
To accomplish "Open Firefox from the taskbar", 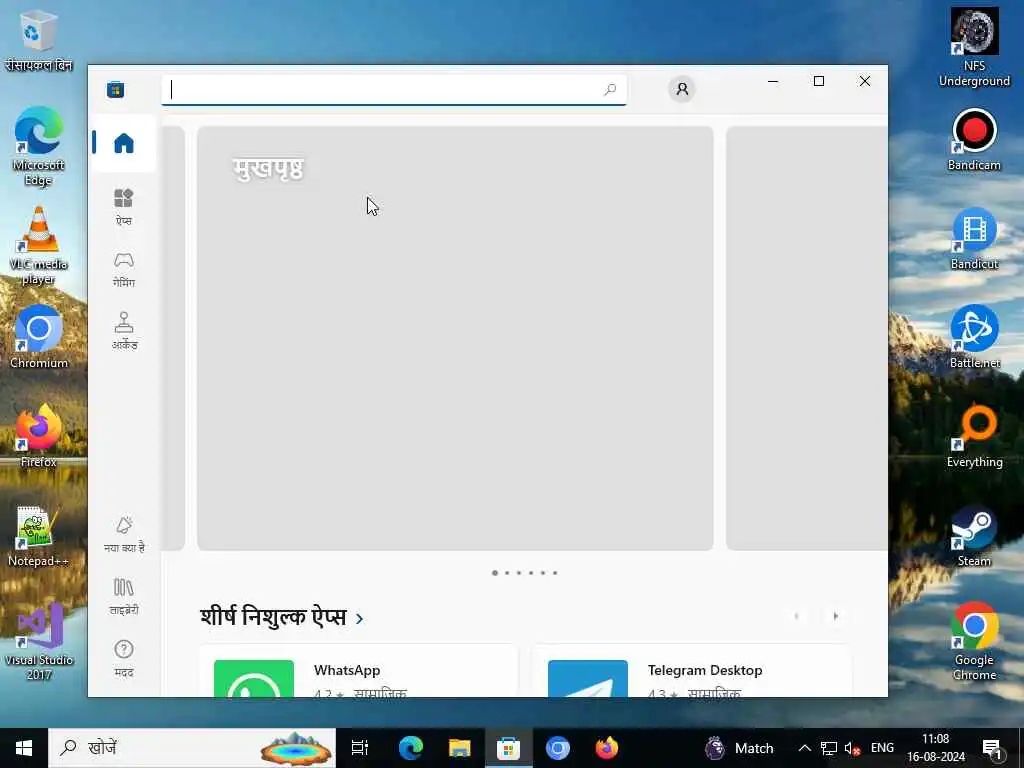I will pos(607,748).
